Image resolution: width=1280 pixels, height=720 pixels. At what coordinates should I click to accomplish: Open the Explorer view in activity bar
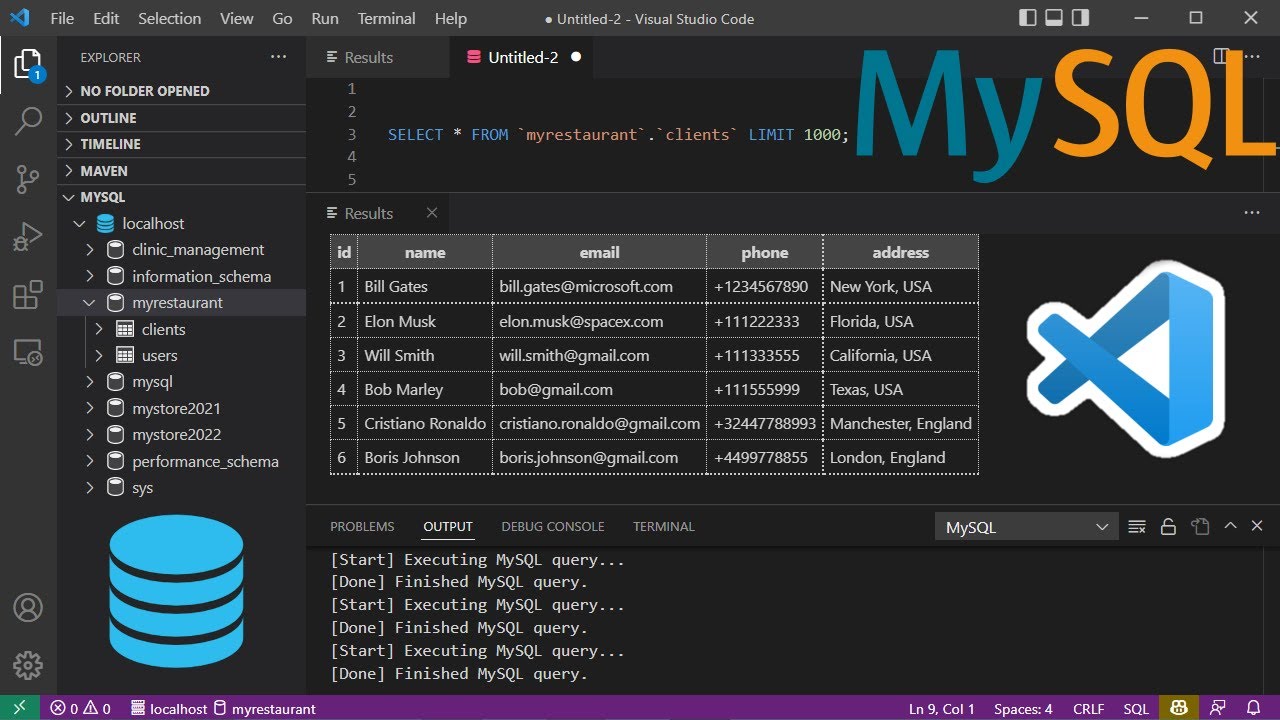[28, 66]
